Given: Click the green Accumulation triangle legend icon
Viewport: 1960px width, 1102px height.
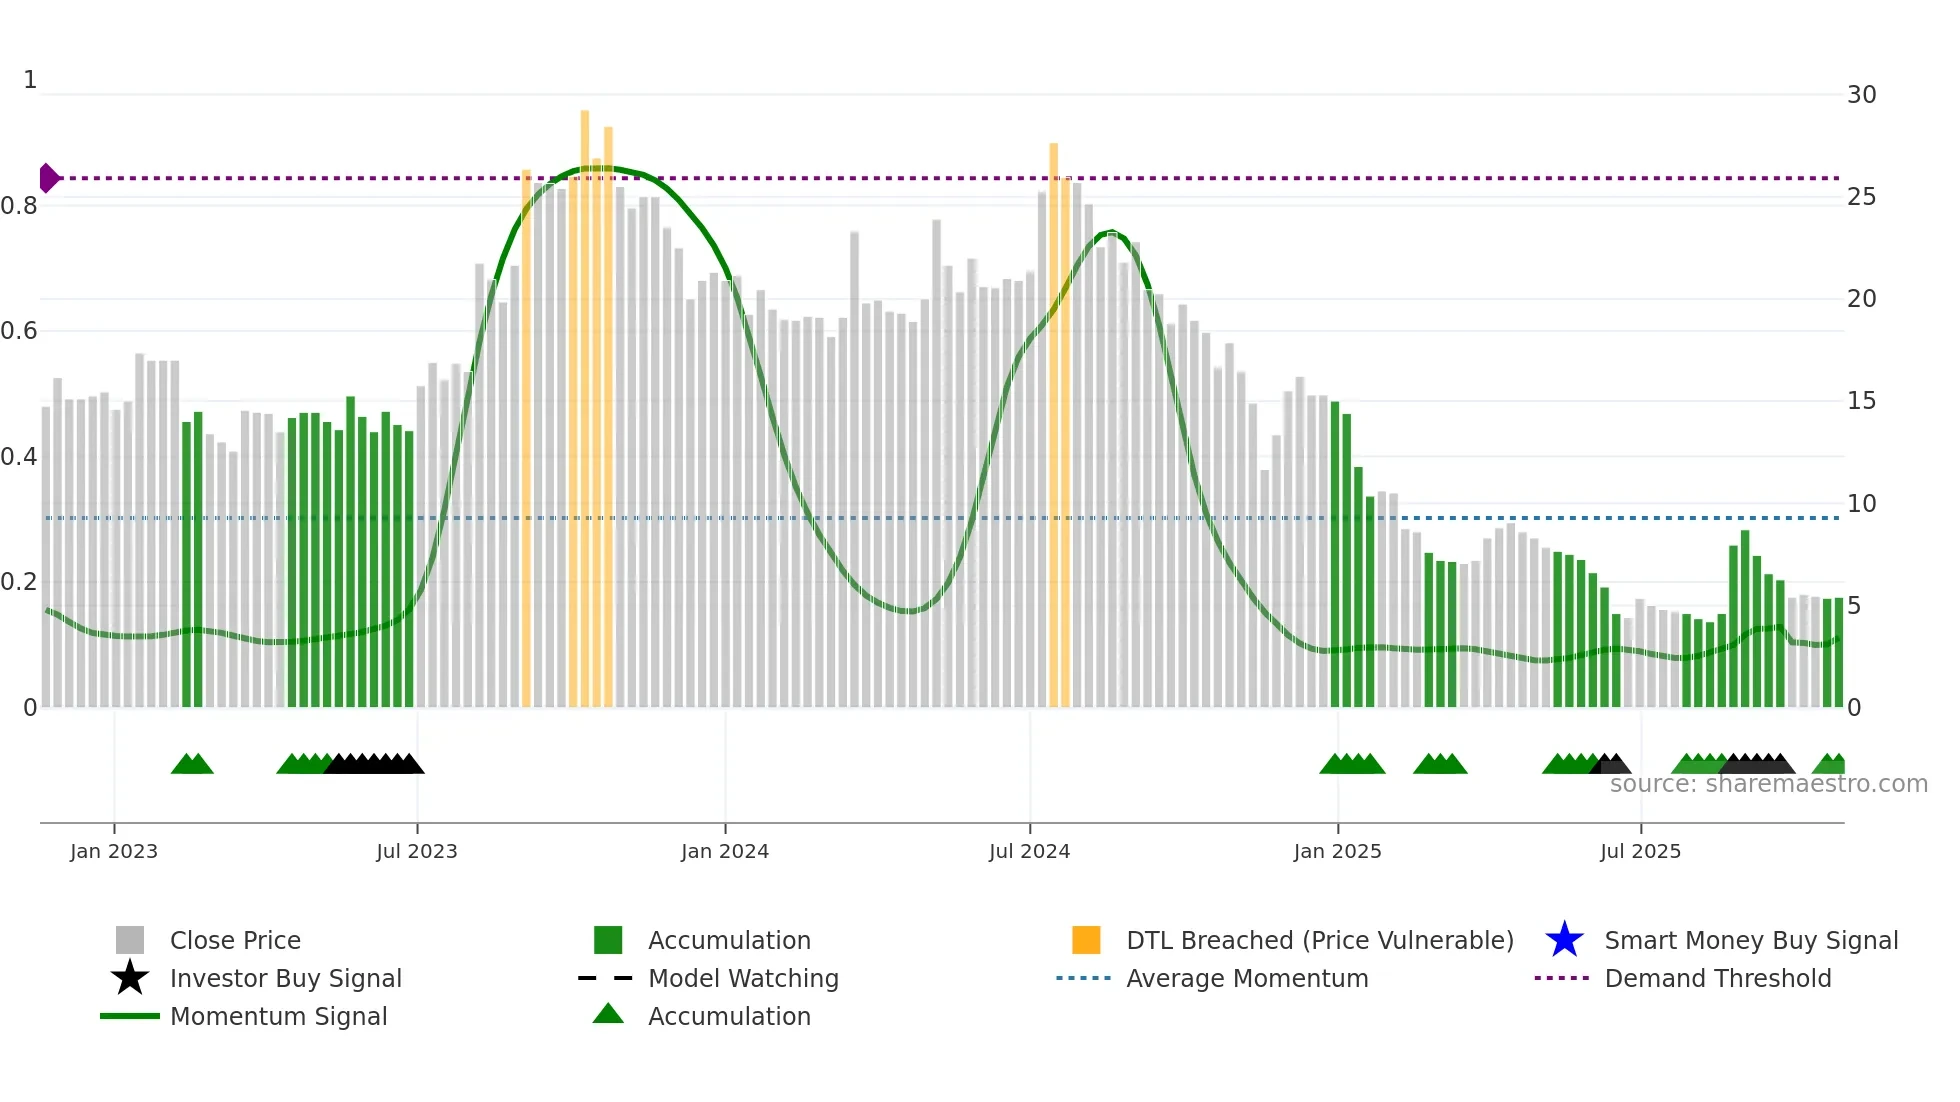Looking at the screenshot, I should (608, 1015).
